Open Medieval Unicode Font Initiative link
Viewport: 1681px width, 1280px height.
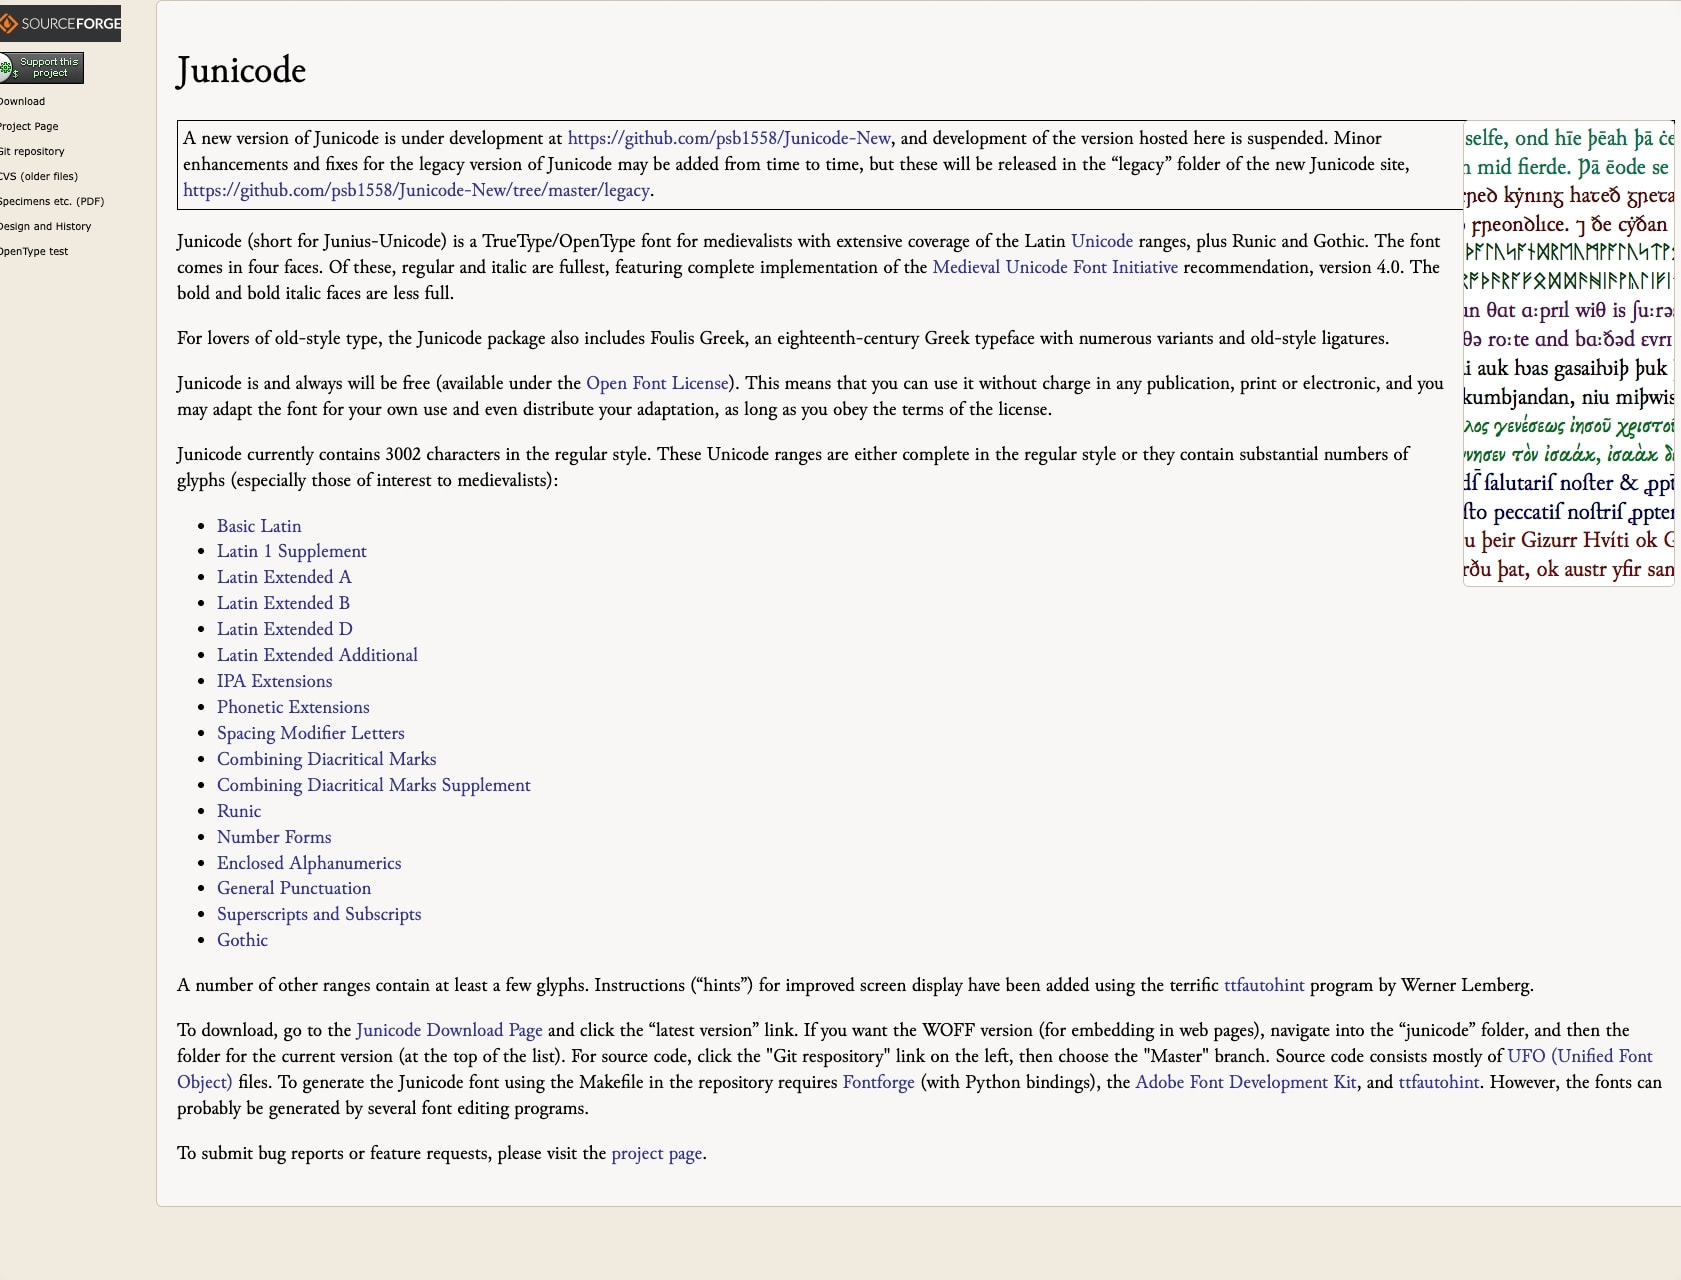1055,267
